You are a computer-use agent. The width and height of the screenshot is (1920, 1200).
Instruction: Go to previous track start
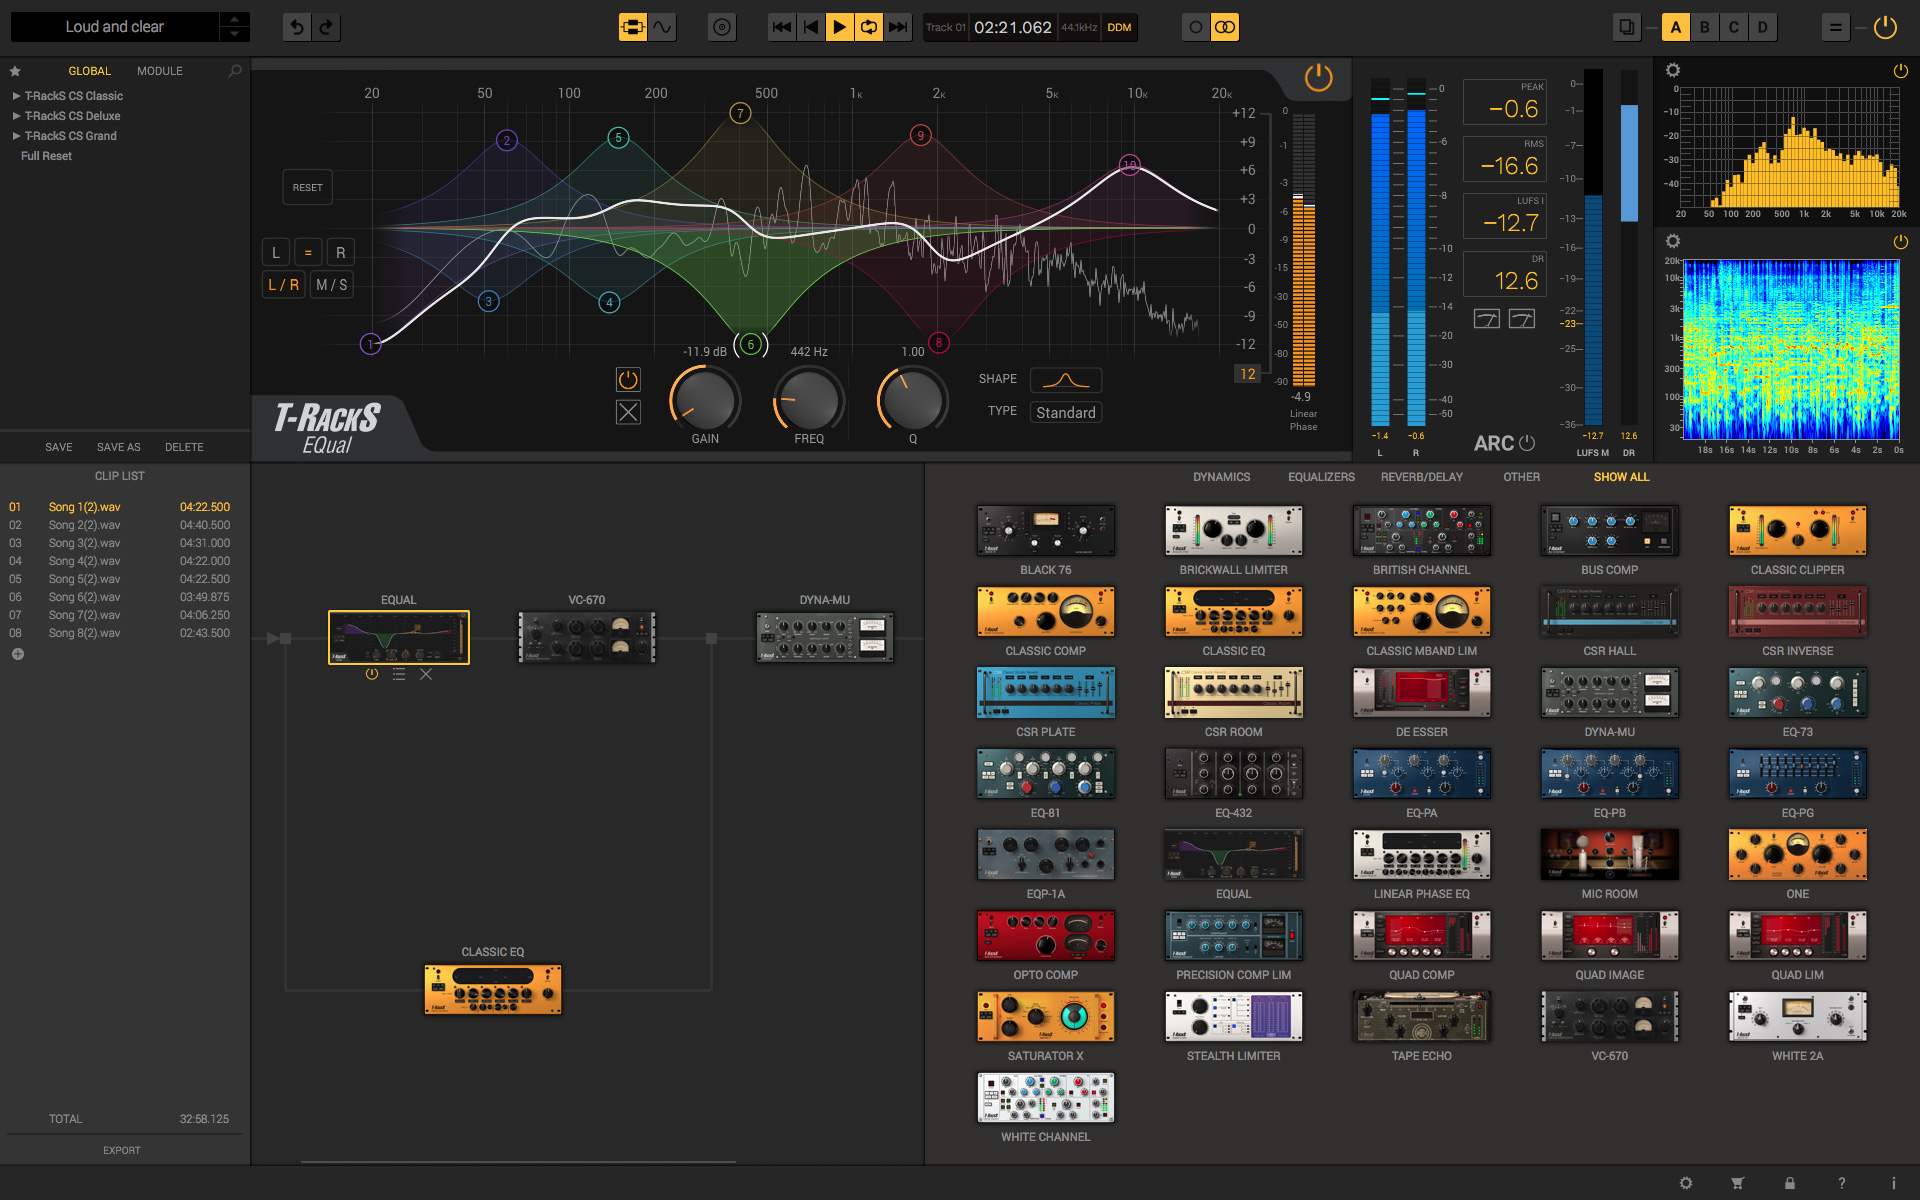point(811,27)
